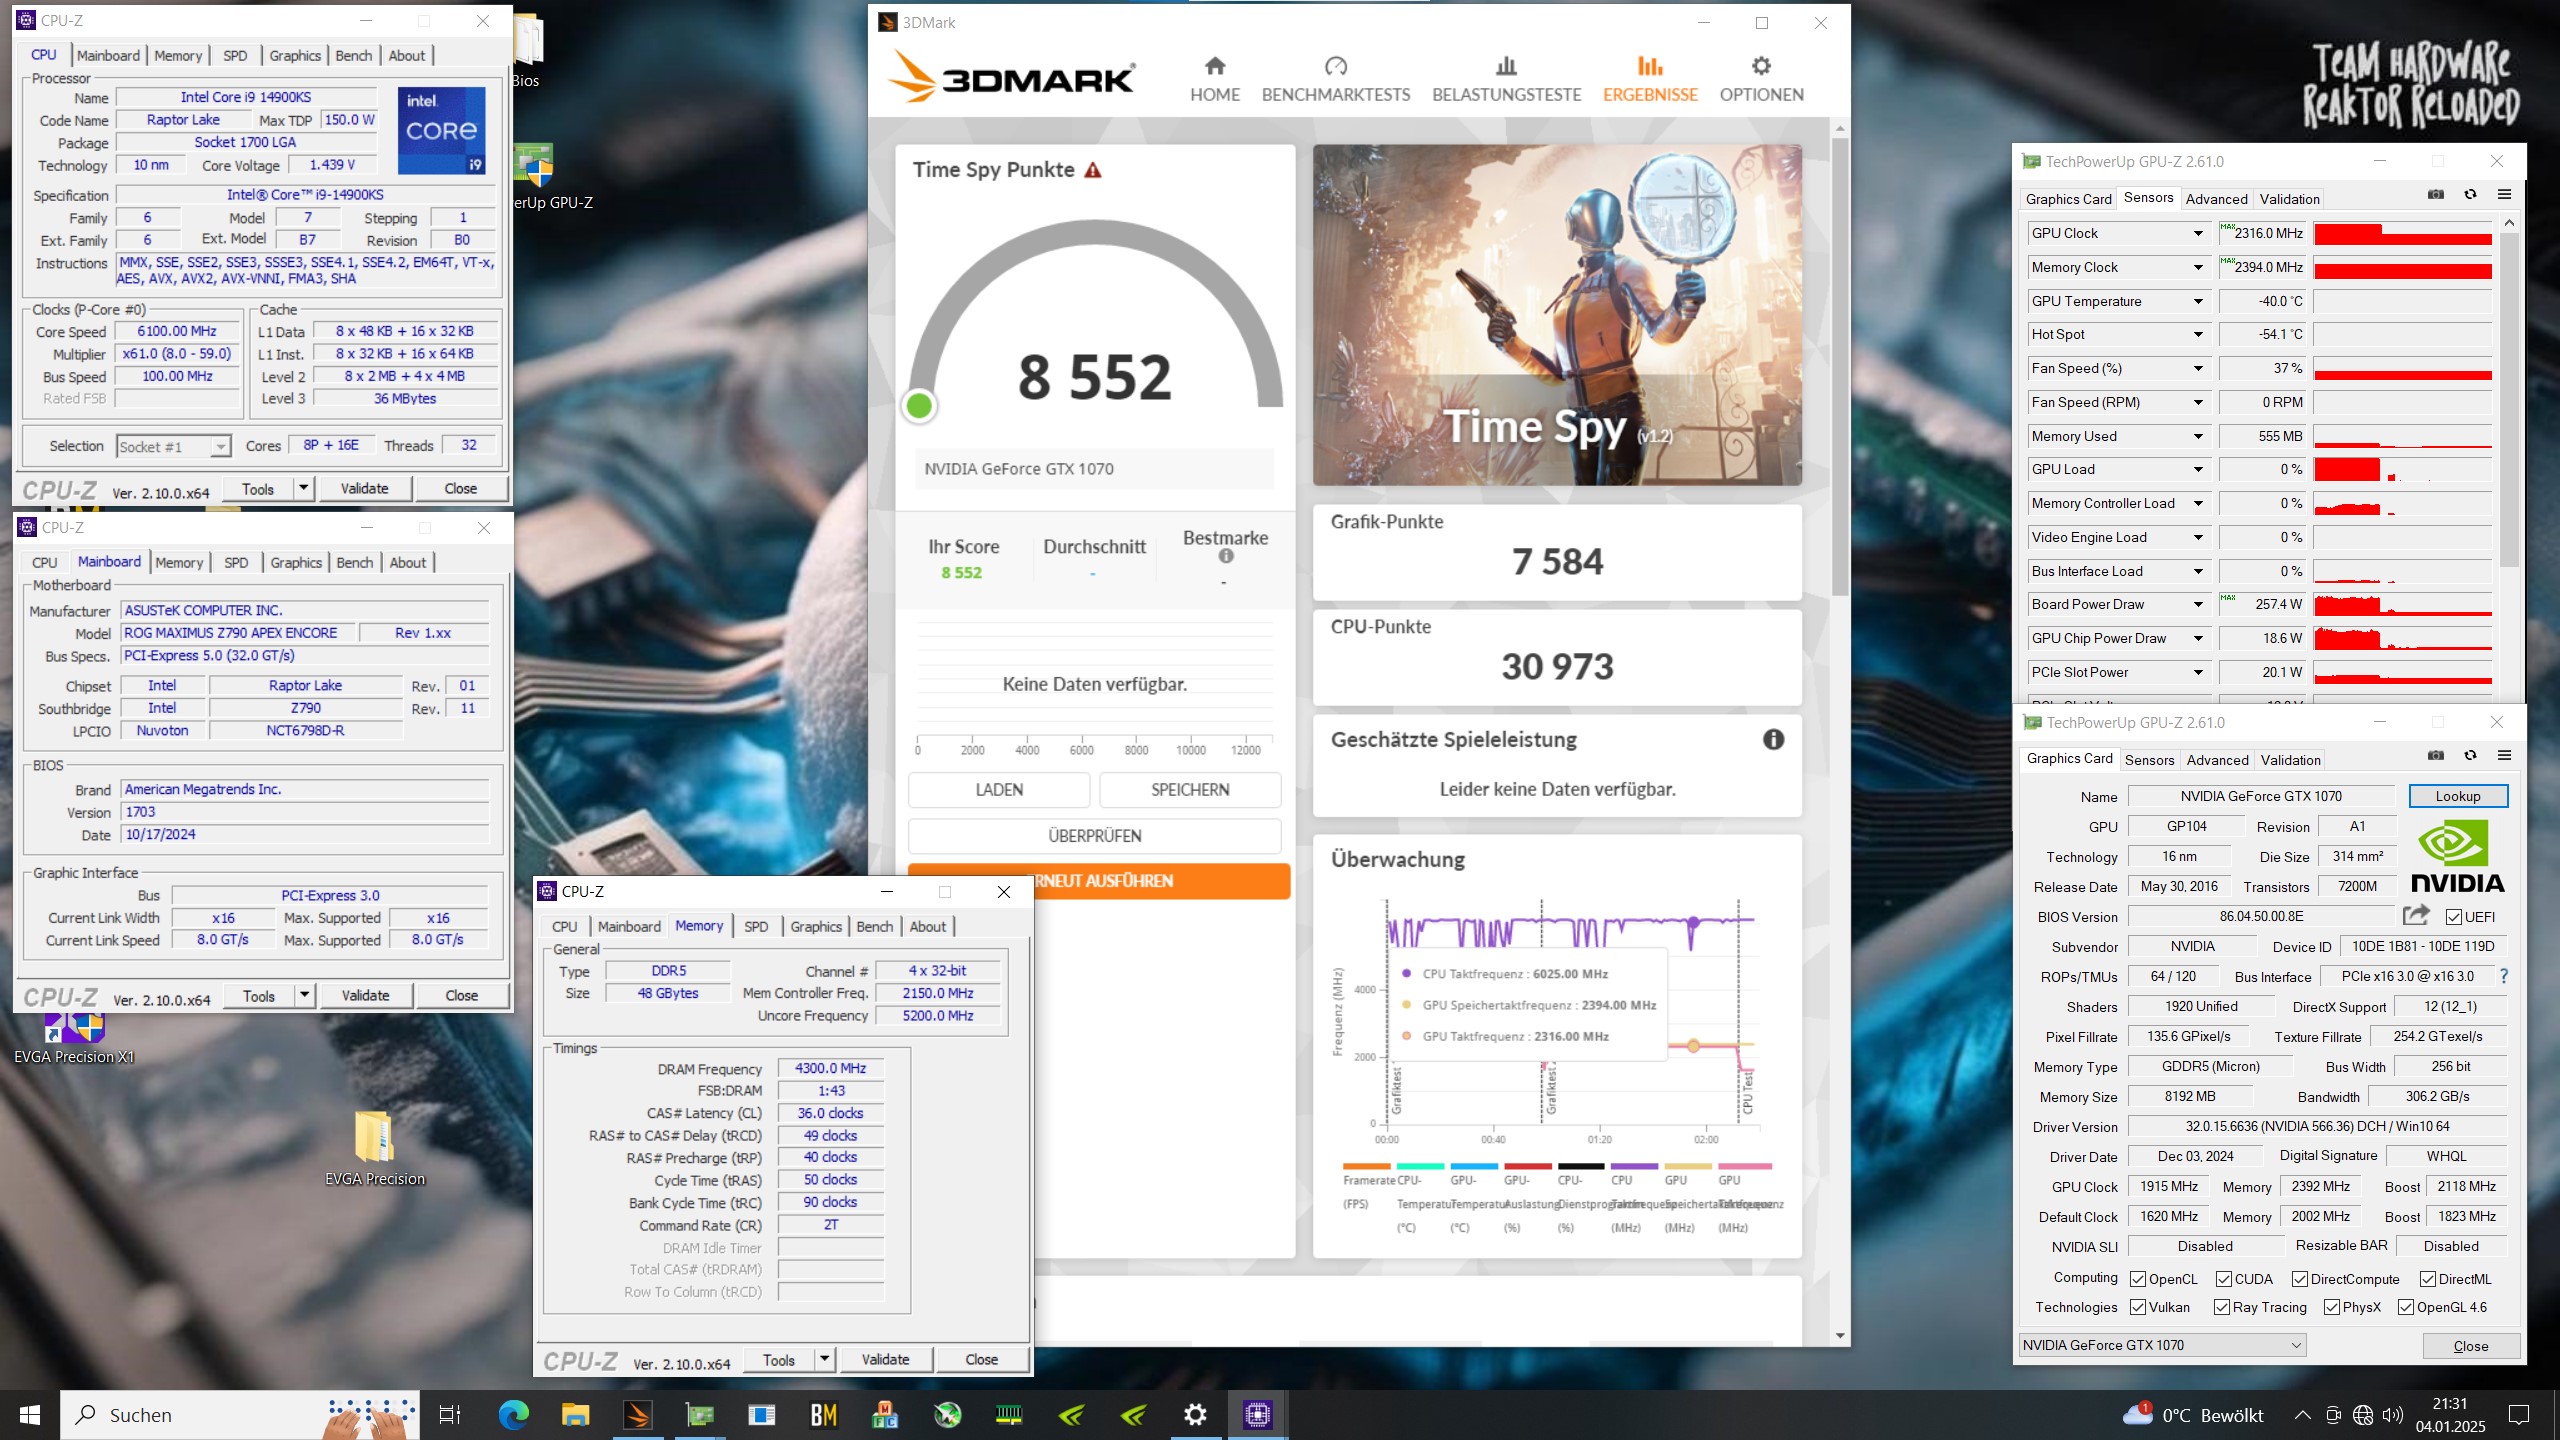Select Bench tab in top CPU-Z window
This screenshot has height=1440, width=2560.
(353, 56)
